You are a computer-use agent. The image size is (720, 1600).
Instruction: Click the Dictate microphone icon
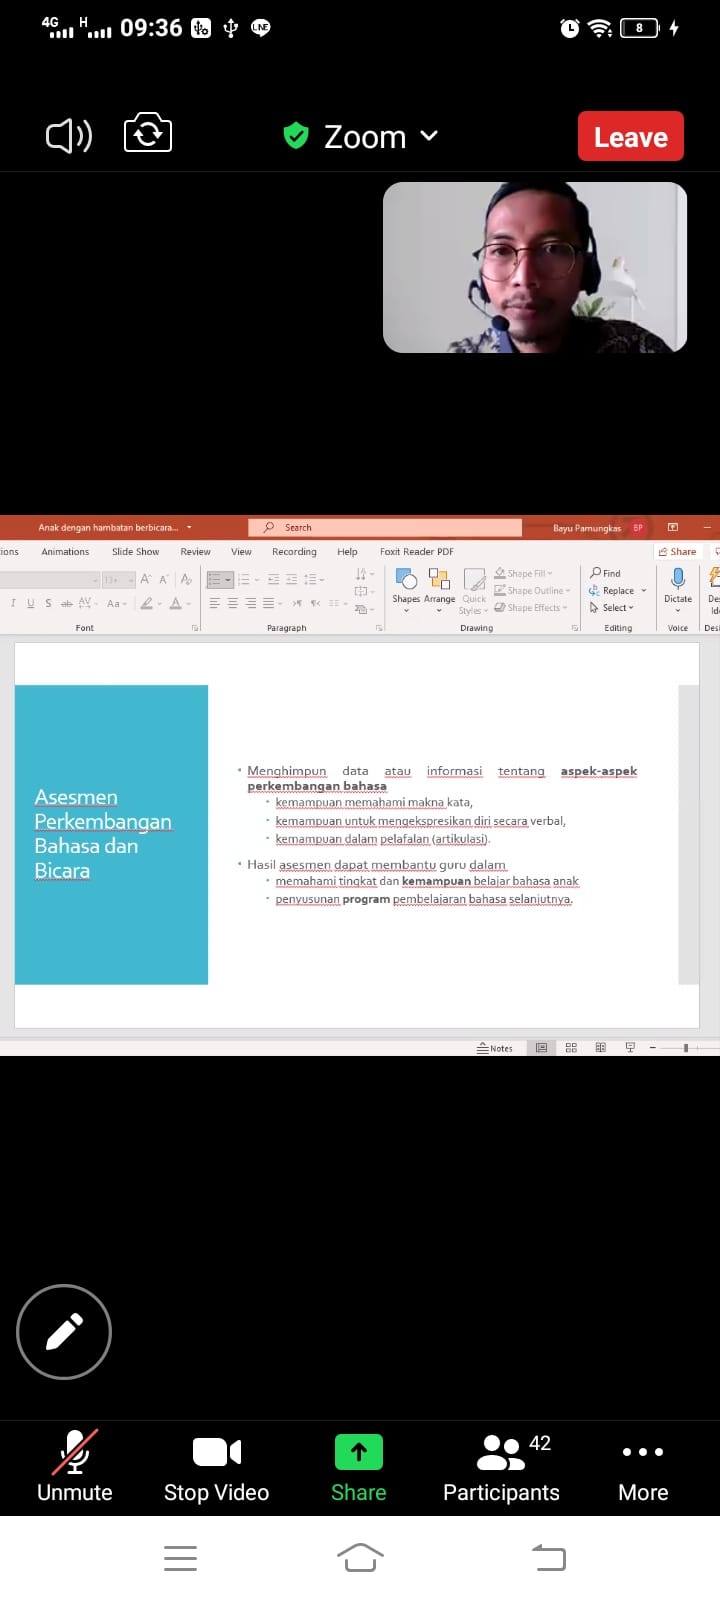678,579
